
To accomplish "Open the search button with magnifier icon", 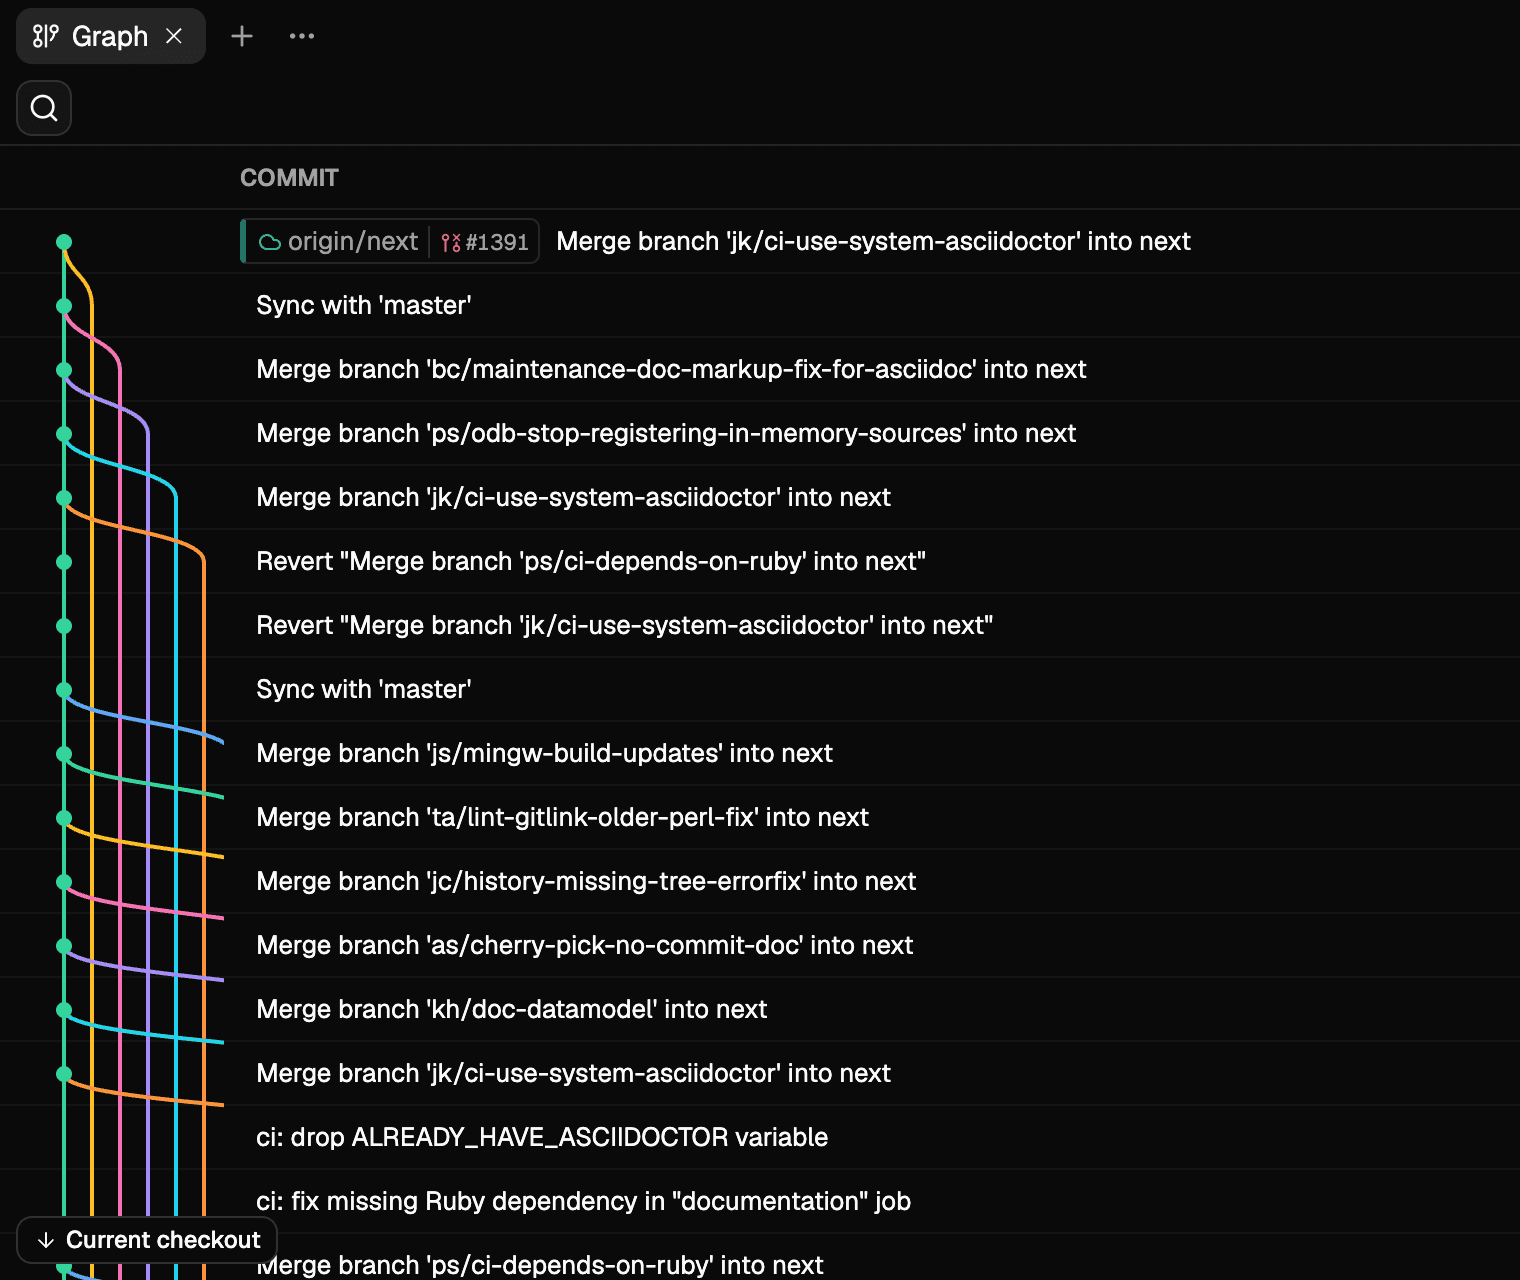I will coord(44,108).
